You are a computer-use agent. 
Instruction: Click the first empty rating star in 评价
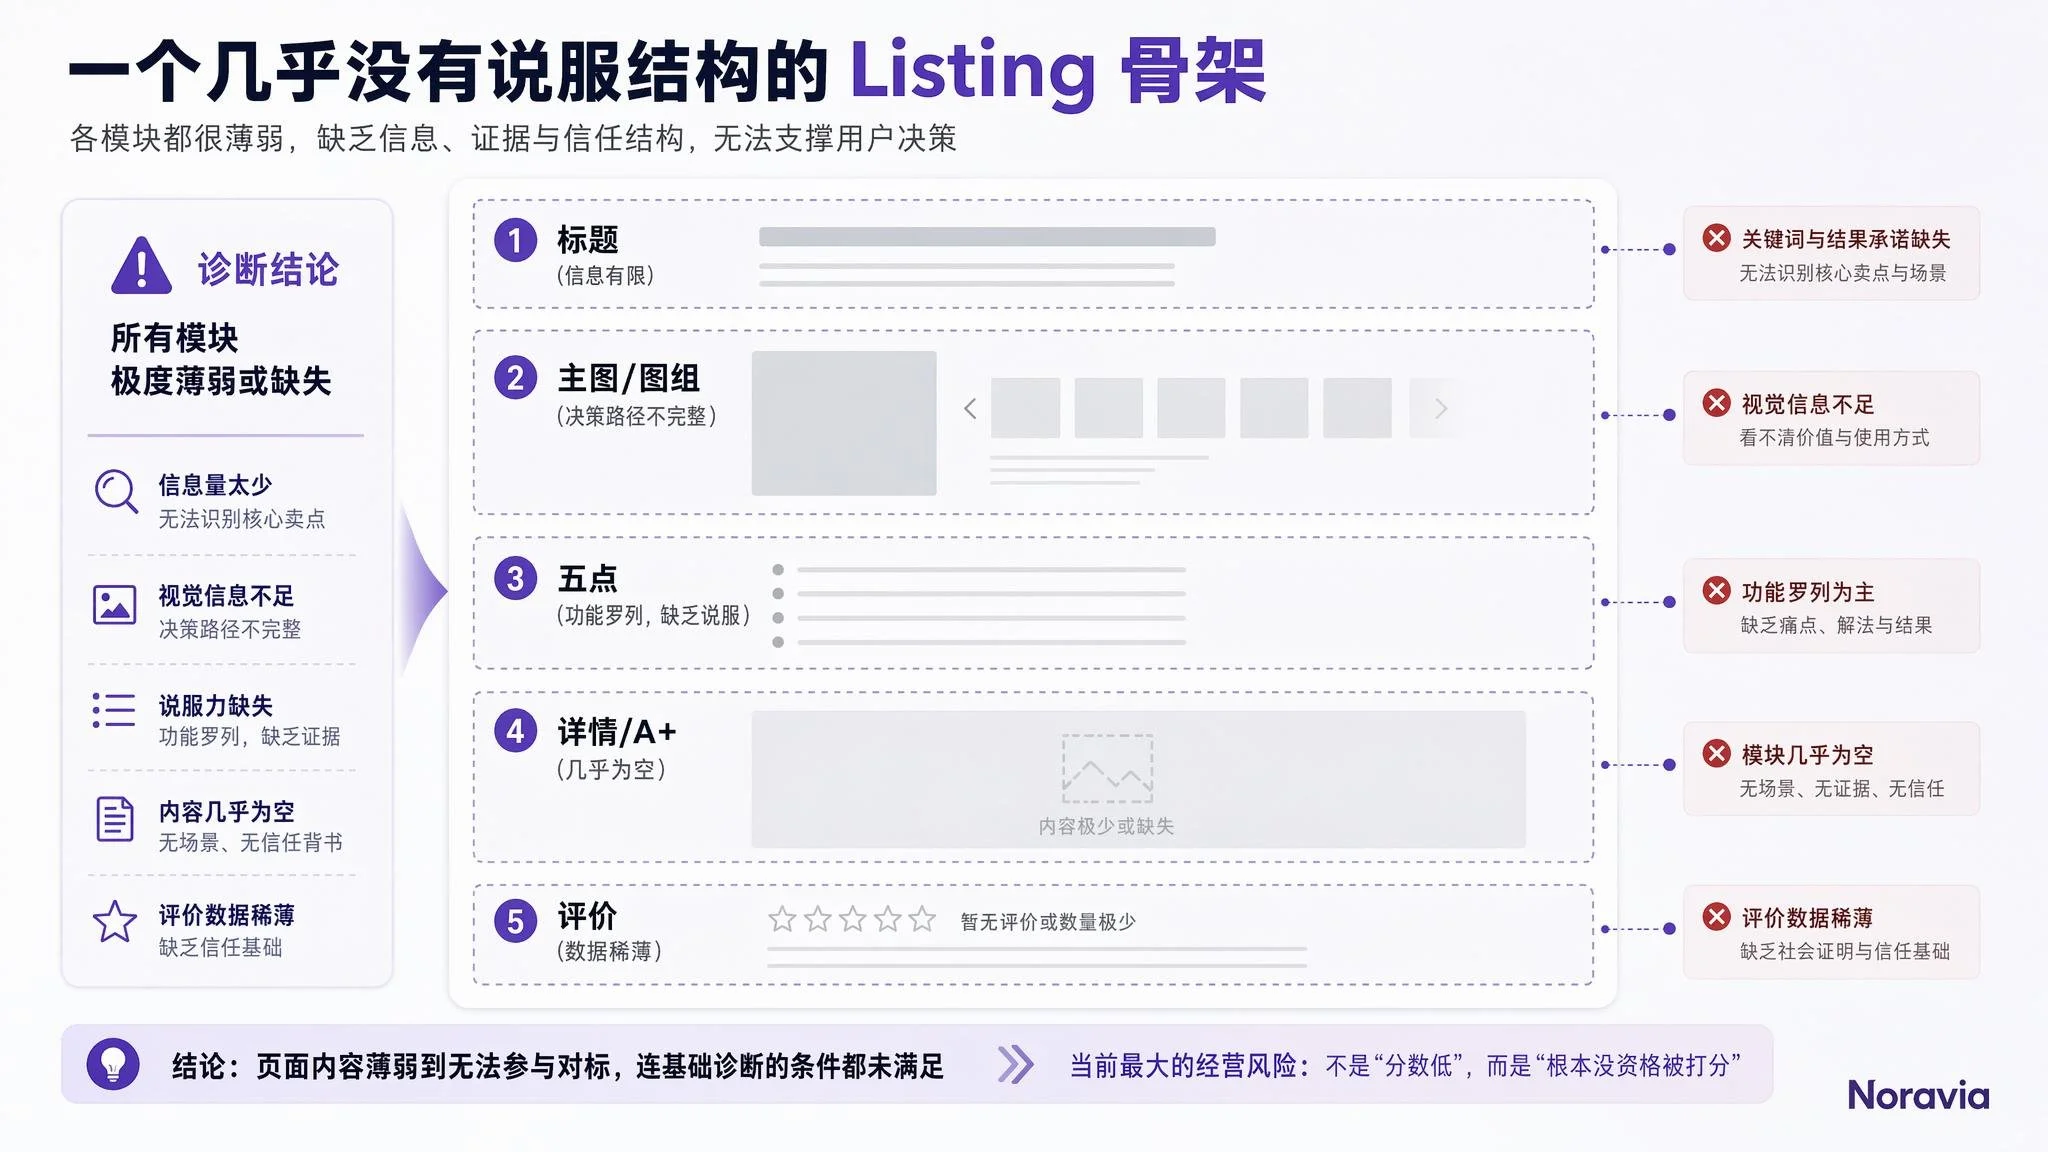[782, 919]
